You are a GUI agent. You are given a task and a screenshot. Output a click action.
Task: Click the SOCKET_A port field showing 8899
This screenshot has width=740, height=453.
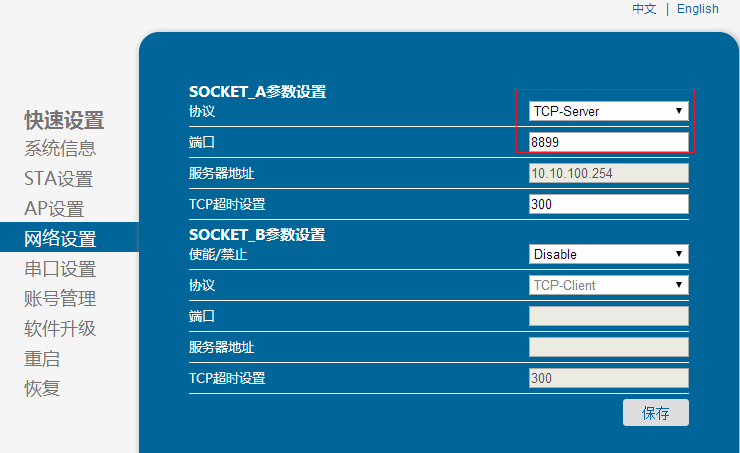[x=608, y=142]
